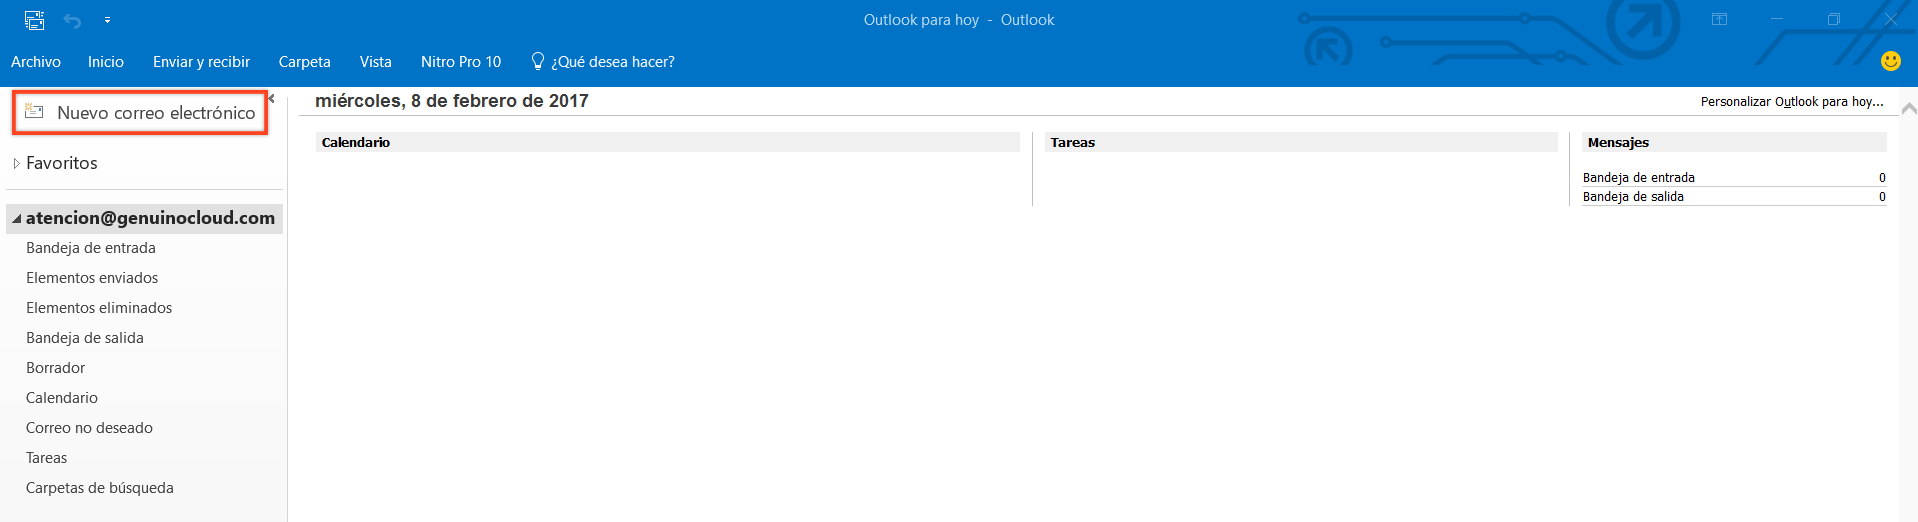Close the Outlook window
Image resolution: width=1918 pixels, height=522 pixels.
(1891, 19)
